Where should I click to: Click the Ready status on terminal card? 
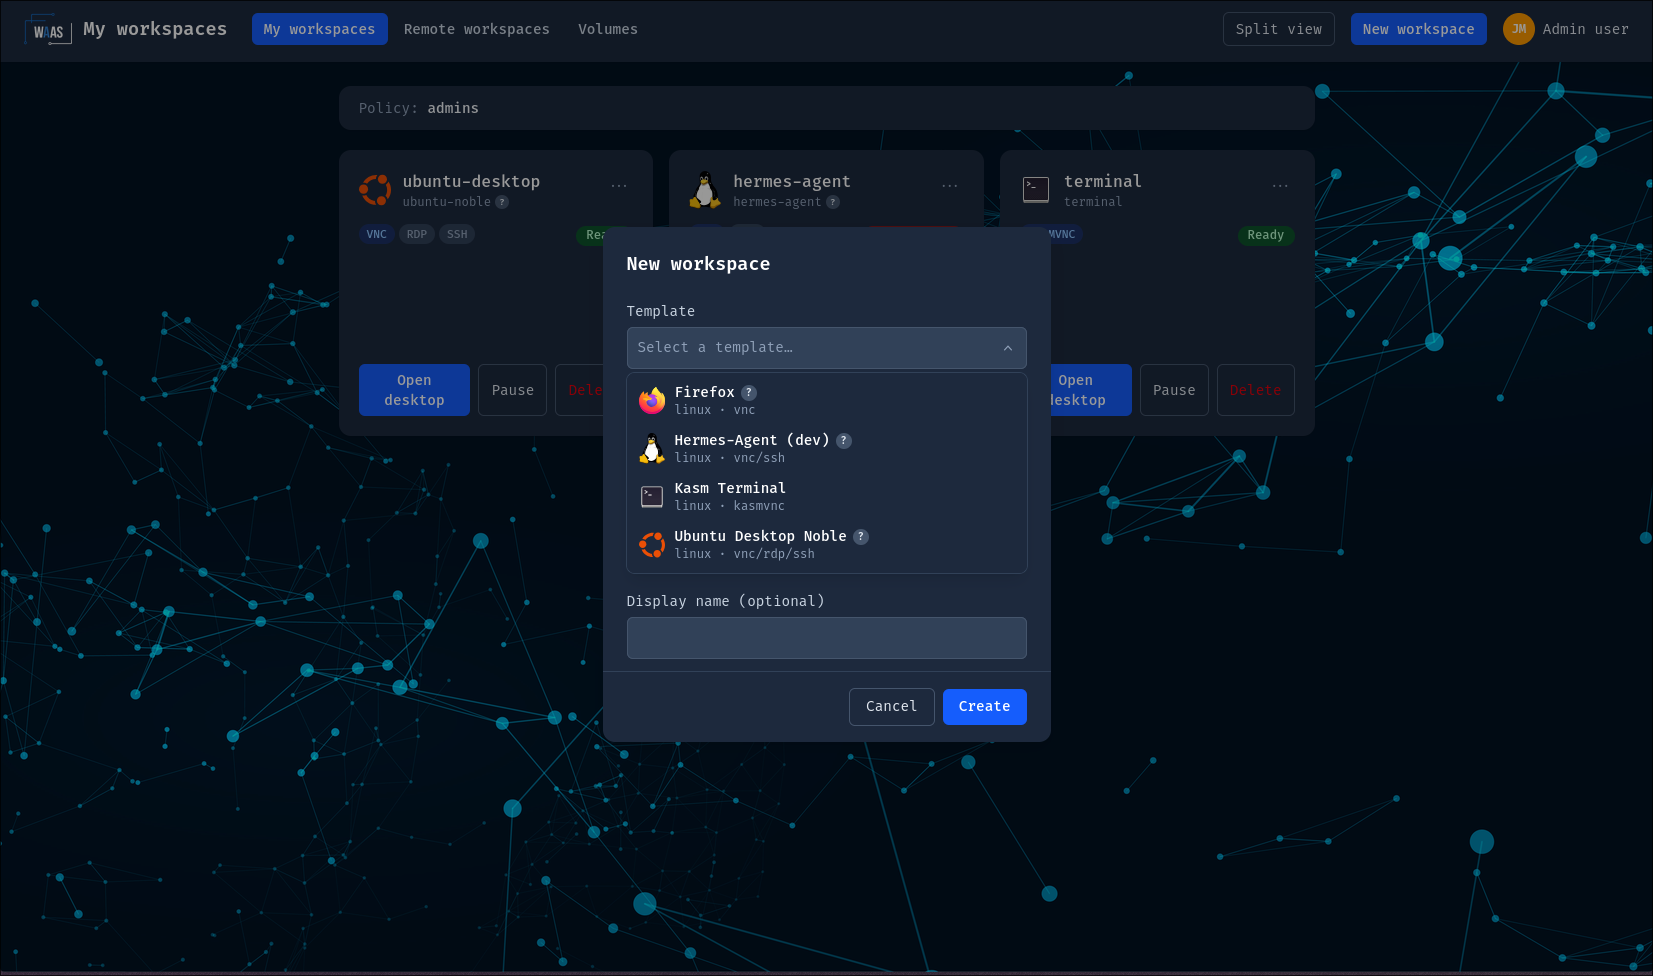tap(1265, 235)
